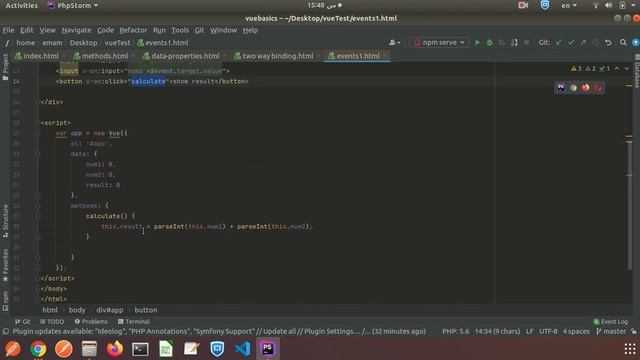Run the npm serve configuration

tap(477, 42)
